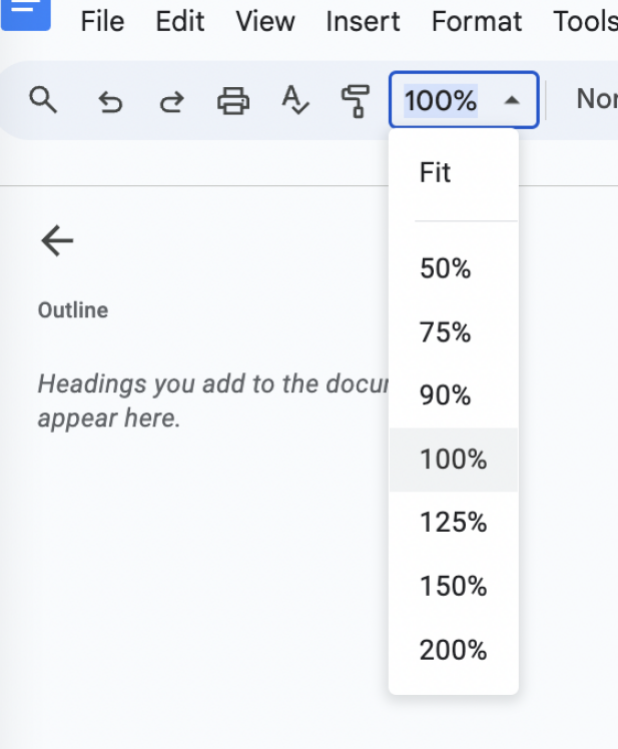
Task: Click the Outline heading text
Action: click(x=73, y=310)
